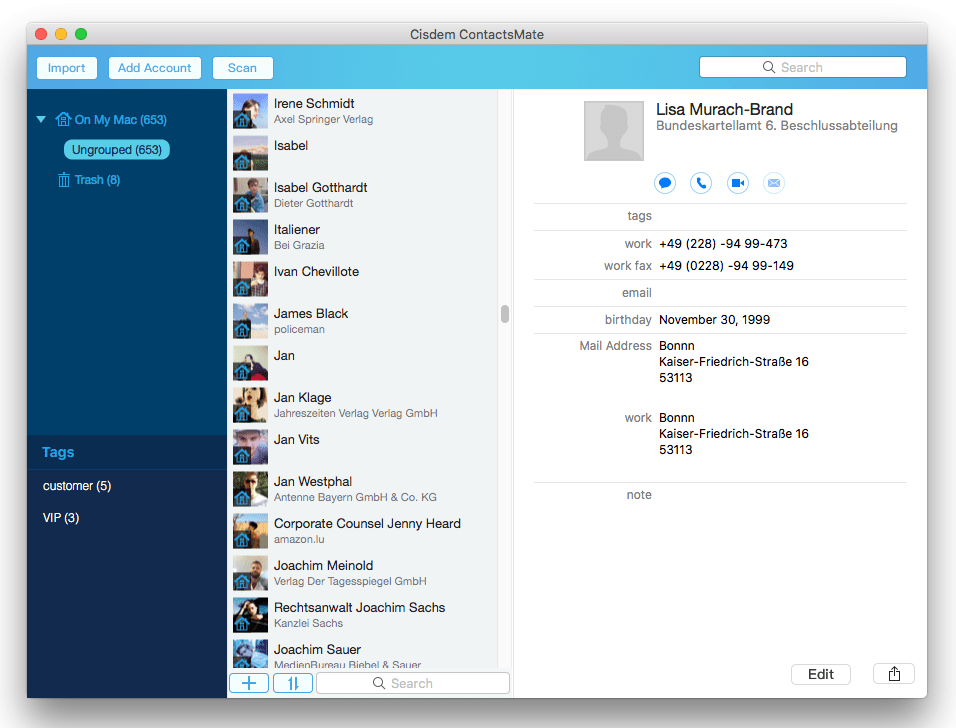Share the contact using the share icon
This screenshot has height=728, width=956.
[x=893, y=673]
